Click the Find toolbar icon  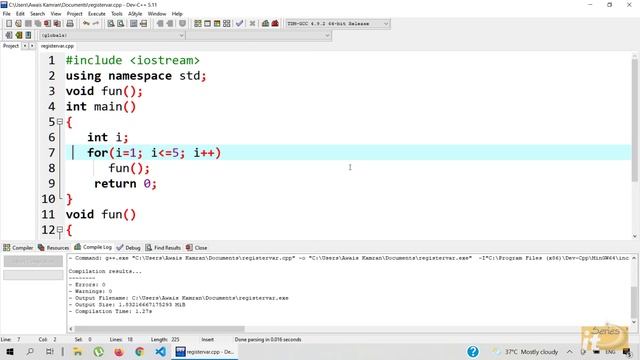tap(111, 24)
